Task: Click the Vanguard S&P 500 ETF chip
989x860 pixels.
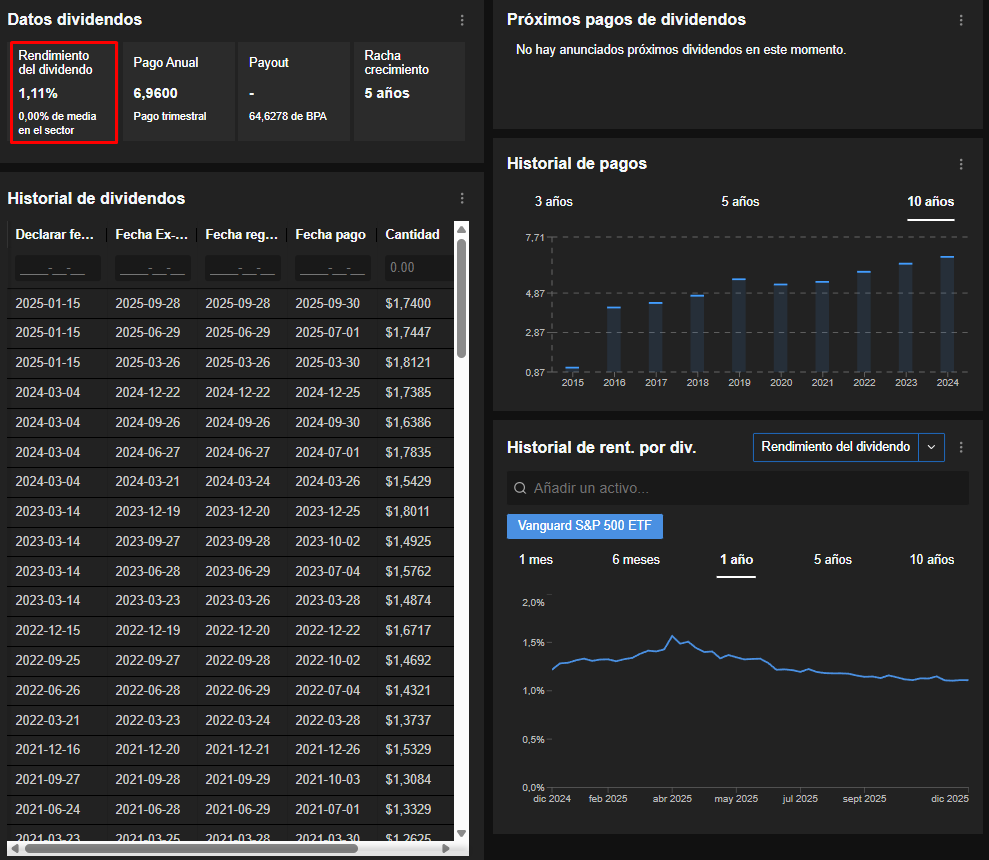Action: click(584, 526)
